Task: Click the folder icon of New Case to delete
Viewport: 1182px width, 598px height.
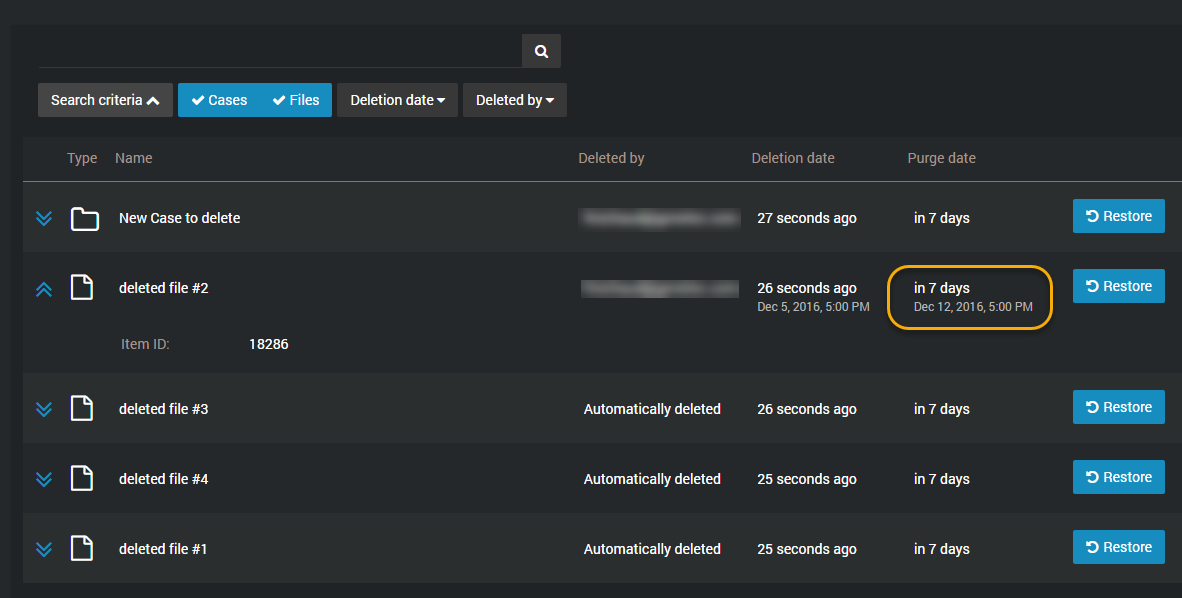Action: click(84, 219)
